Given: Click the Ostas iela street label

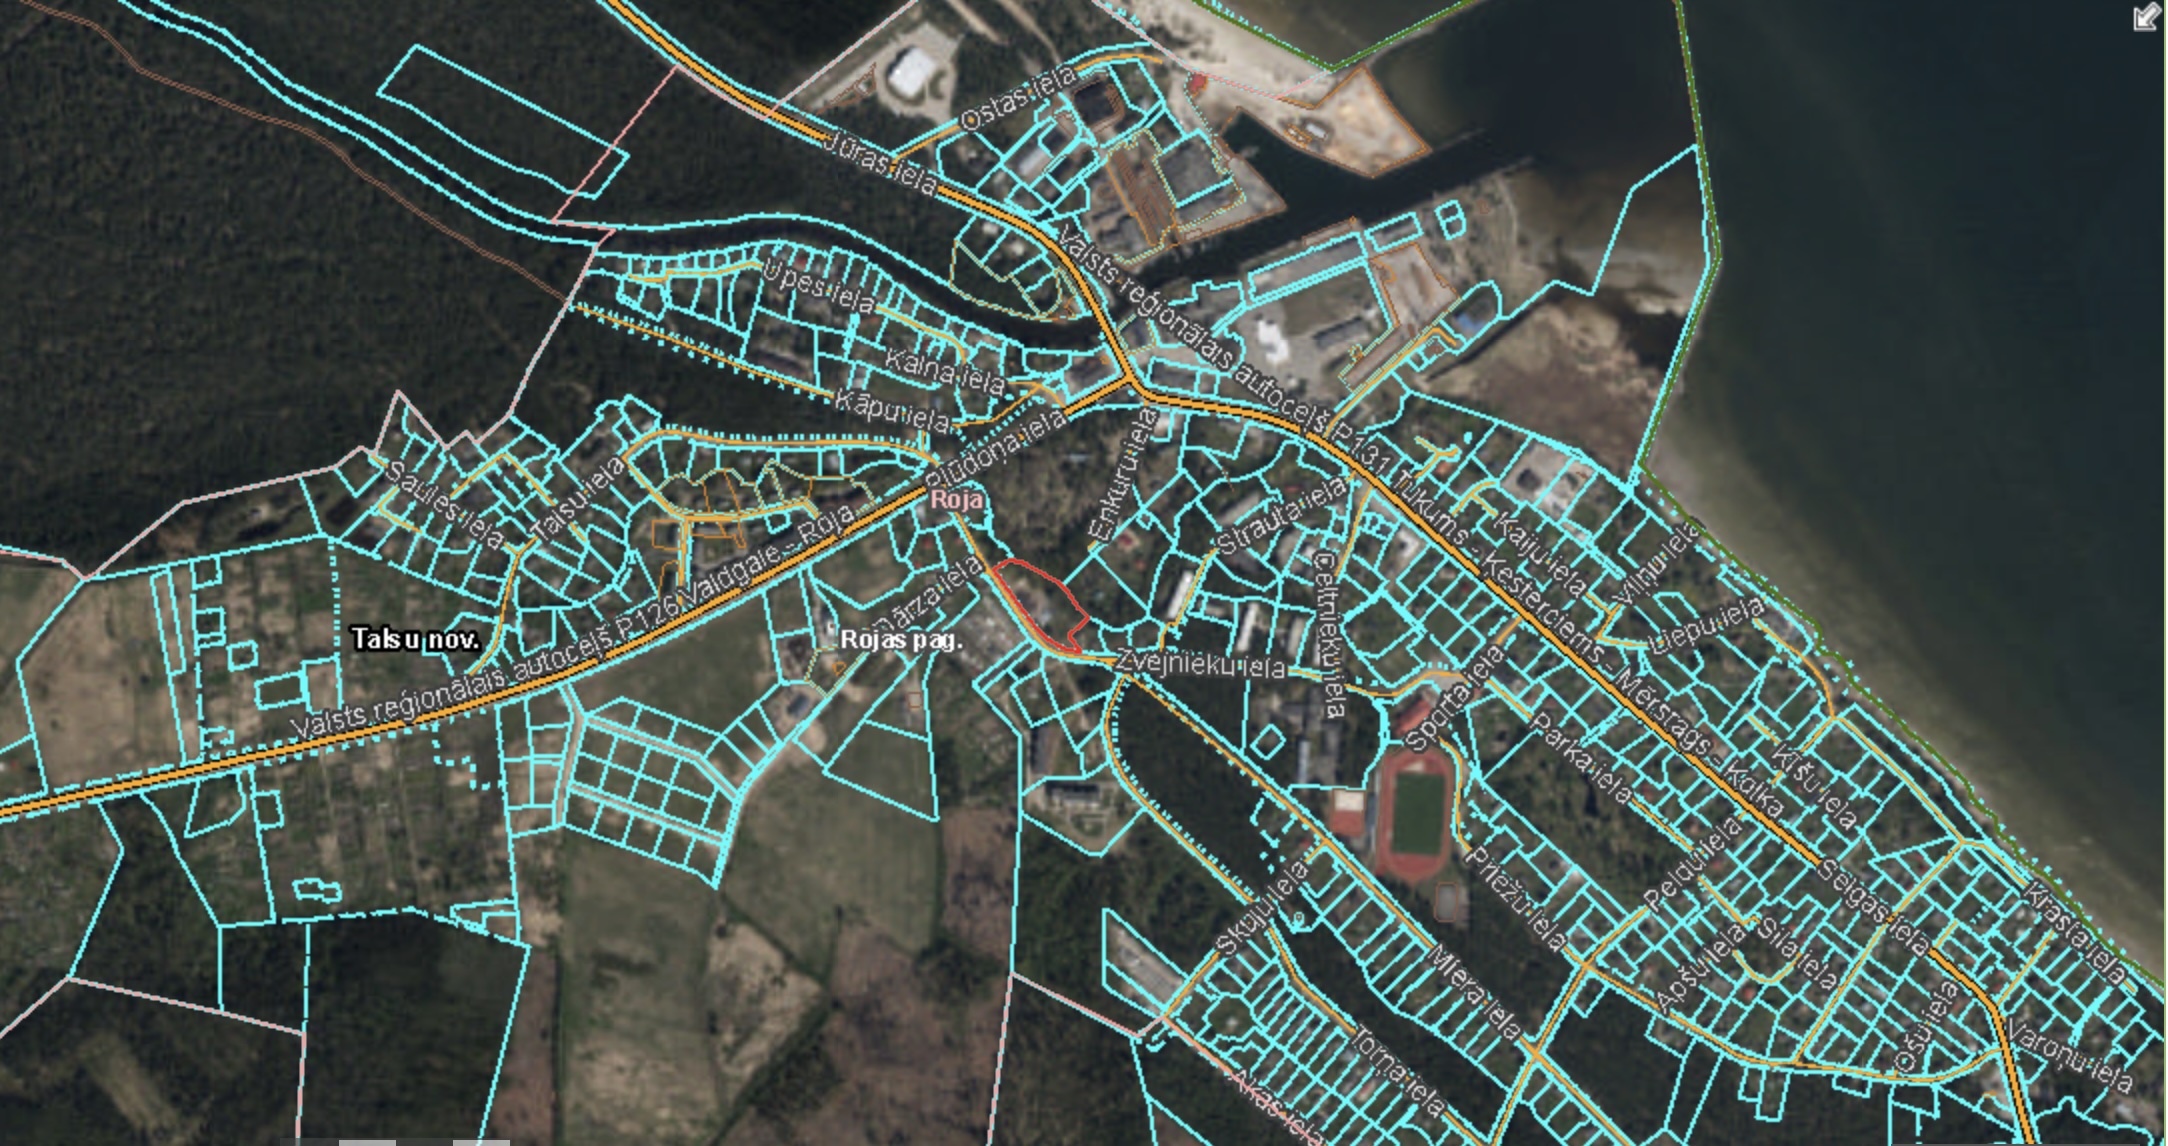Looking at the screenshot, I should [x=1018, y=98].
